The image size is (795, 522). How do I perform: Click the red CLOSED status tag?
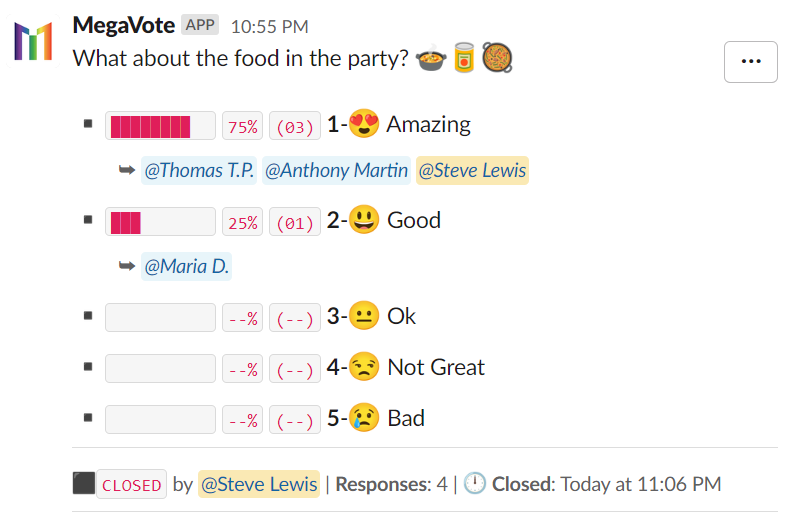pos(131,484)
